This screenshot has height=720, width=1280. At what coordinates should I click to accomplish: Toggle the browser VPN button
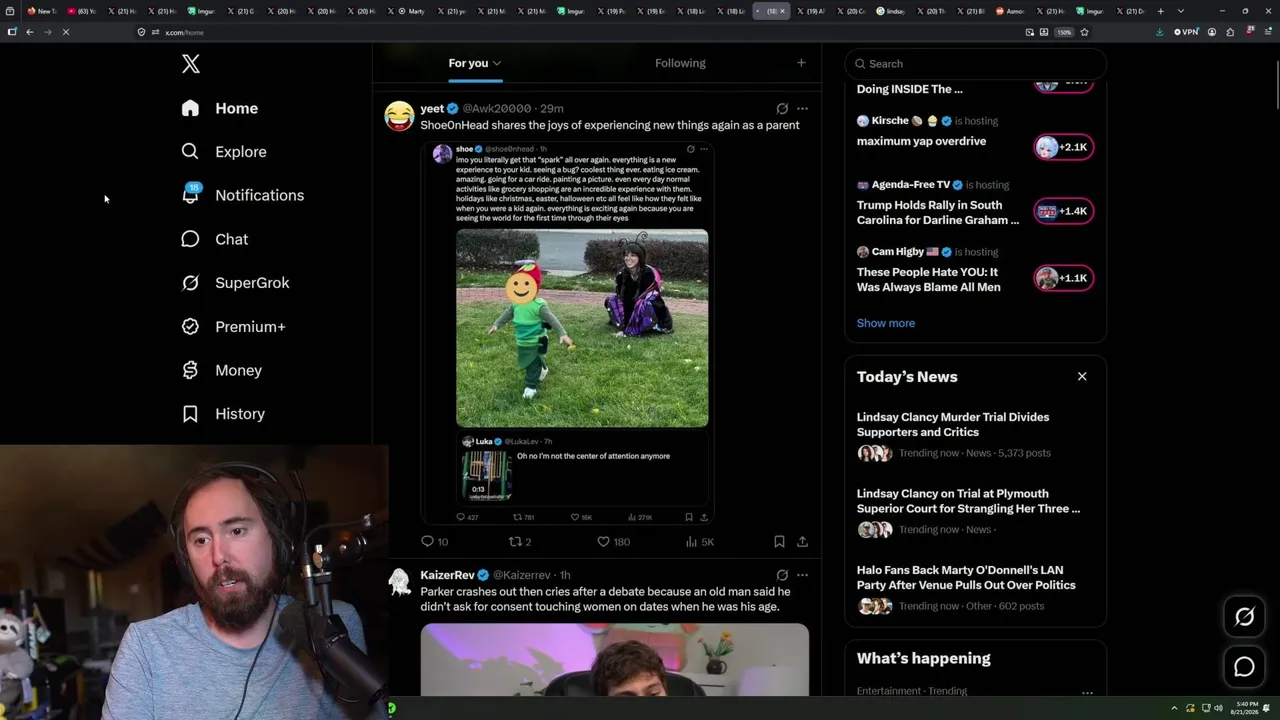pyautogui.click(x=1186, y=32)
